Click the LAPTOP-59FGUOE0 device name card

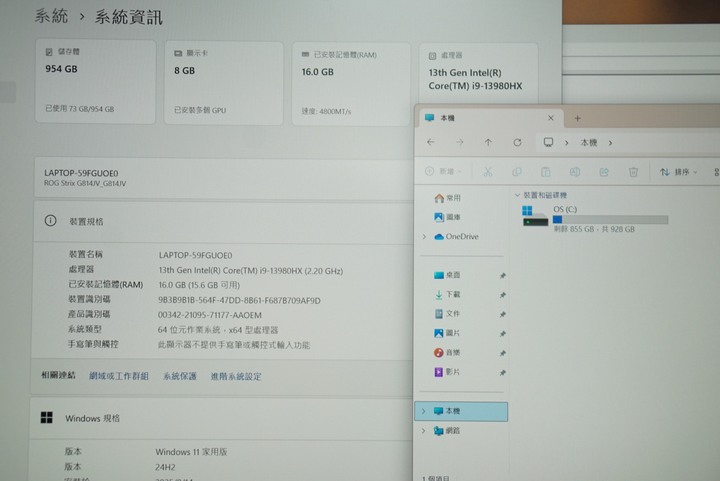click(x=224, y=178)
